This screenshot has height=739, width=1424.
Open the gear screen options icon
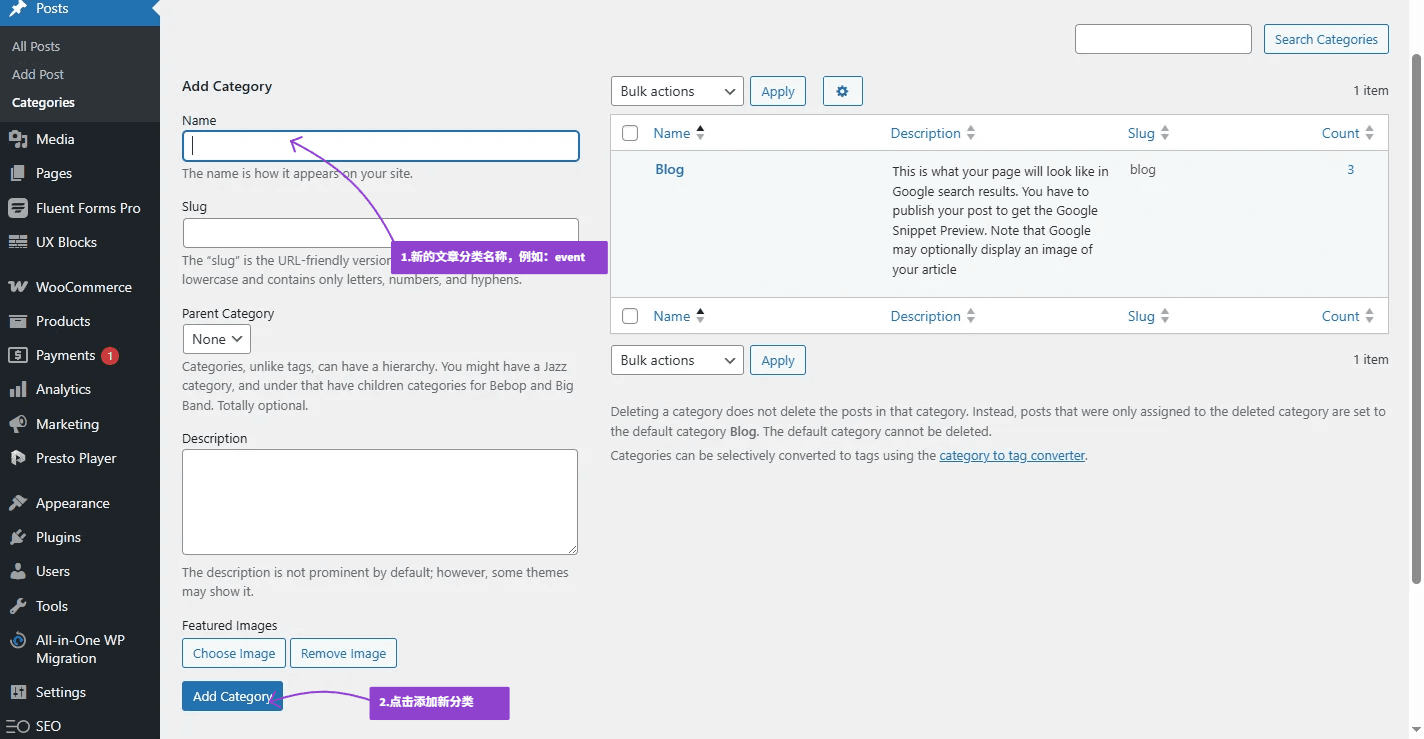point(842,91)
